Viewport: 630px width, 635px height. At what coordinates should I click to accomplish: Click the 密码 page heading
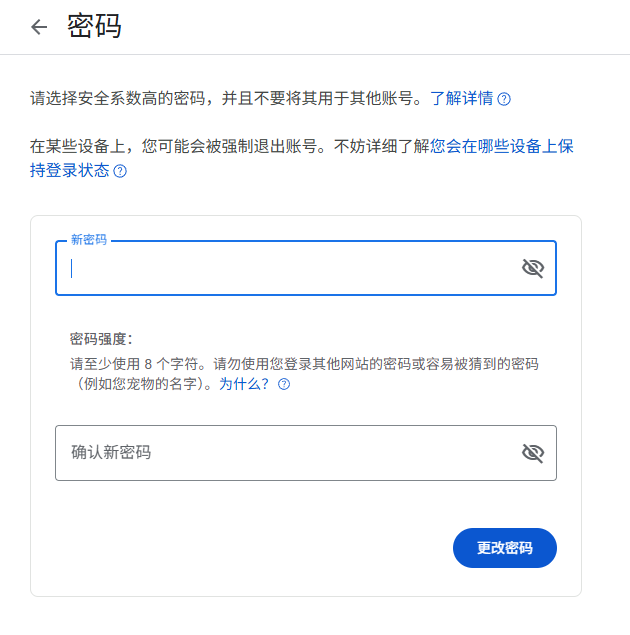point(94,27)
